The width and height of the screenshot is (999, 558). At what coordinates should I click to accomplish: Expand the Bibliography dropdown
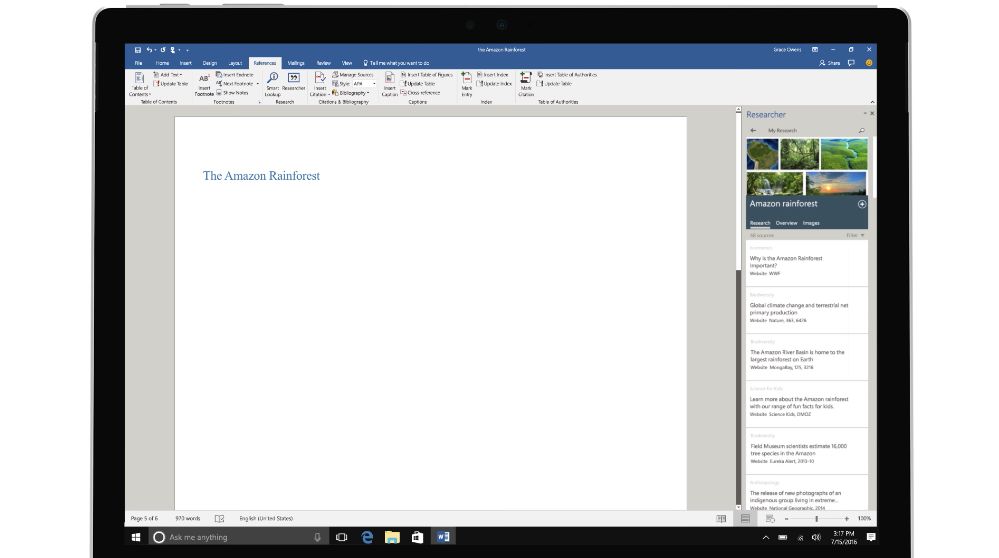pos(351,93)
